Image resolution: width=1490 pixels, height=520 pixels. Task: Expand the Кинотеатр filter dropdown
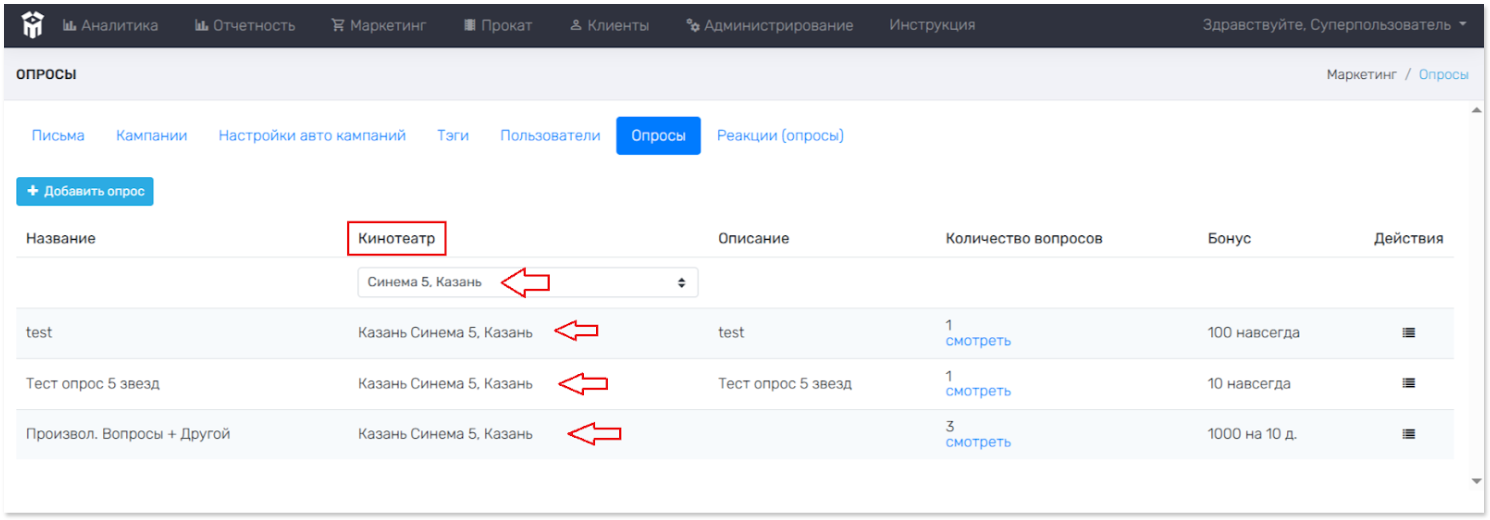pyautogui.click(x=527, y=282)
